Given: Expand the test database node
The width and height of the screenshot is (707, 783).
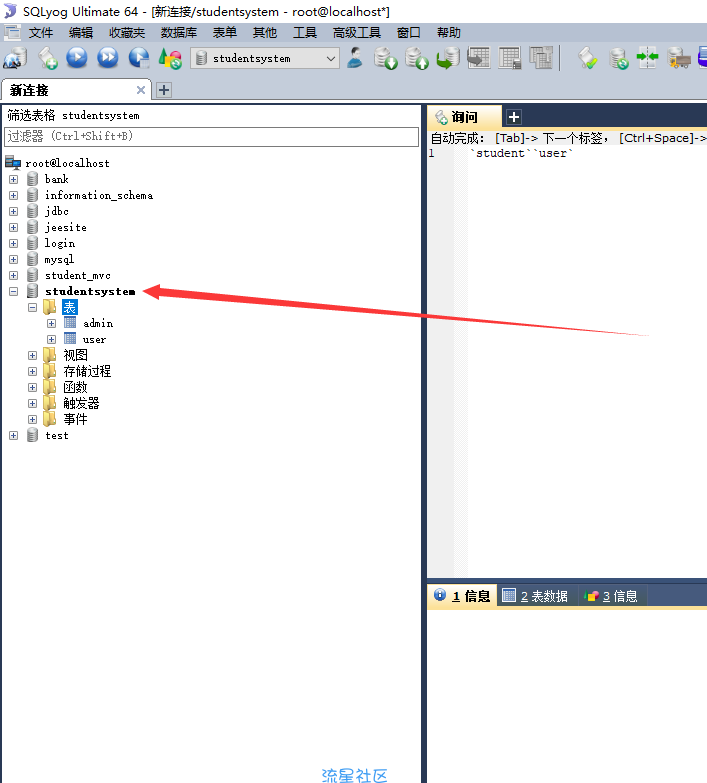Looking at the screenshot, I should click(x=13, y=435).
